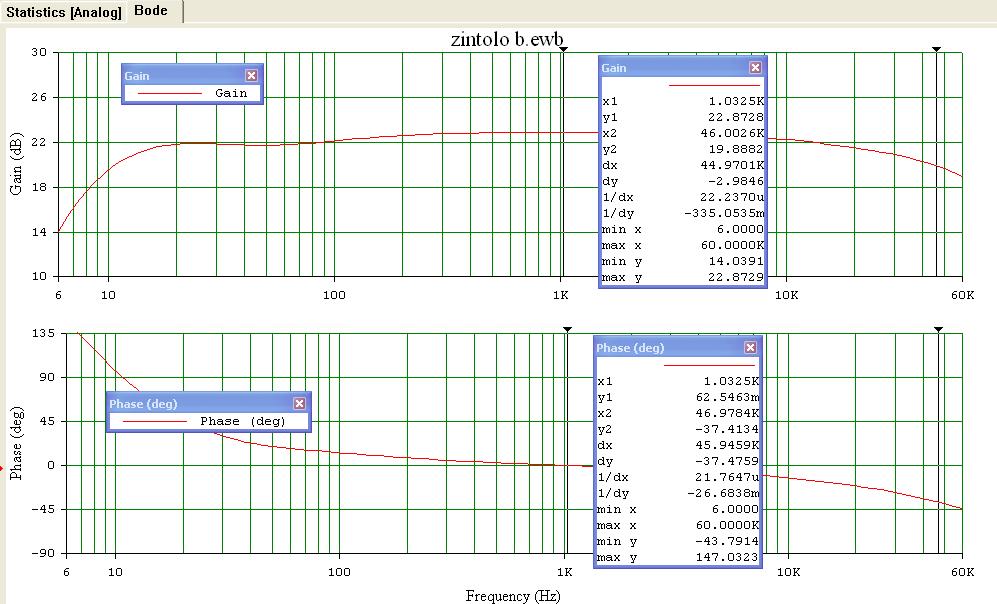Close the Gain legend box
Screen dimensions: 997x604
(x=251, y=76)
